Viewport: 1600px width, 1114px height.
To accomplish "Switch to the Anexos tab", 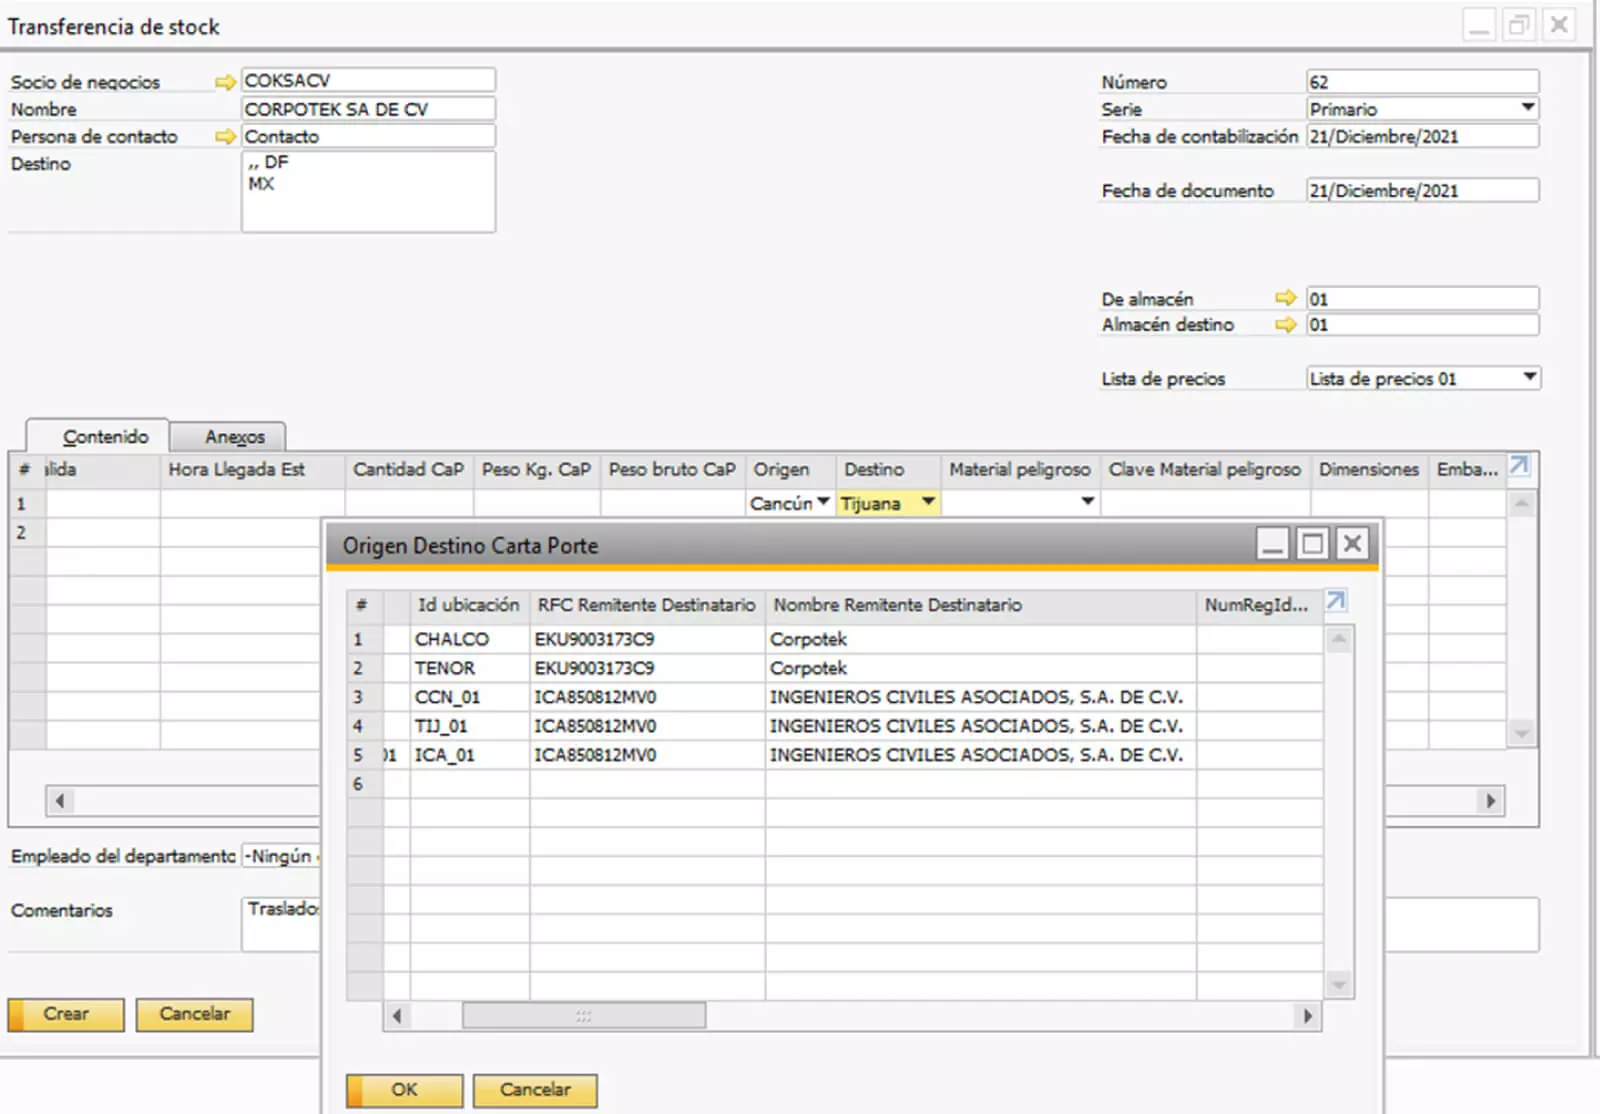I will pyautogui.click(x=235, y=437).
